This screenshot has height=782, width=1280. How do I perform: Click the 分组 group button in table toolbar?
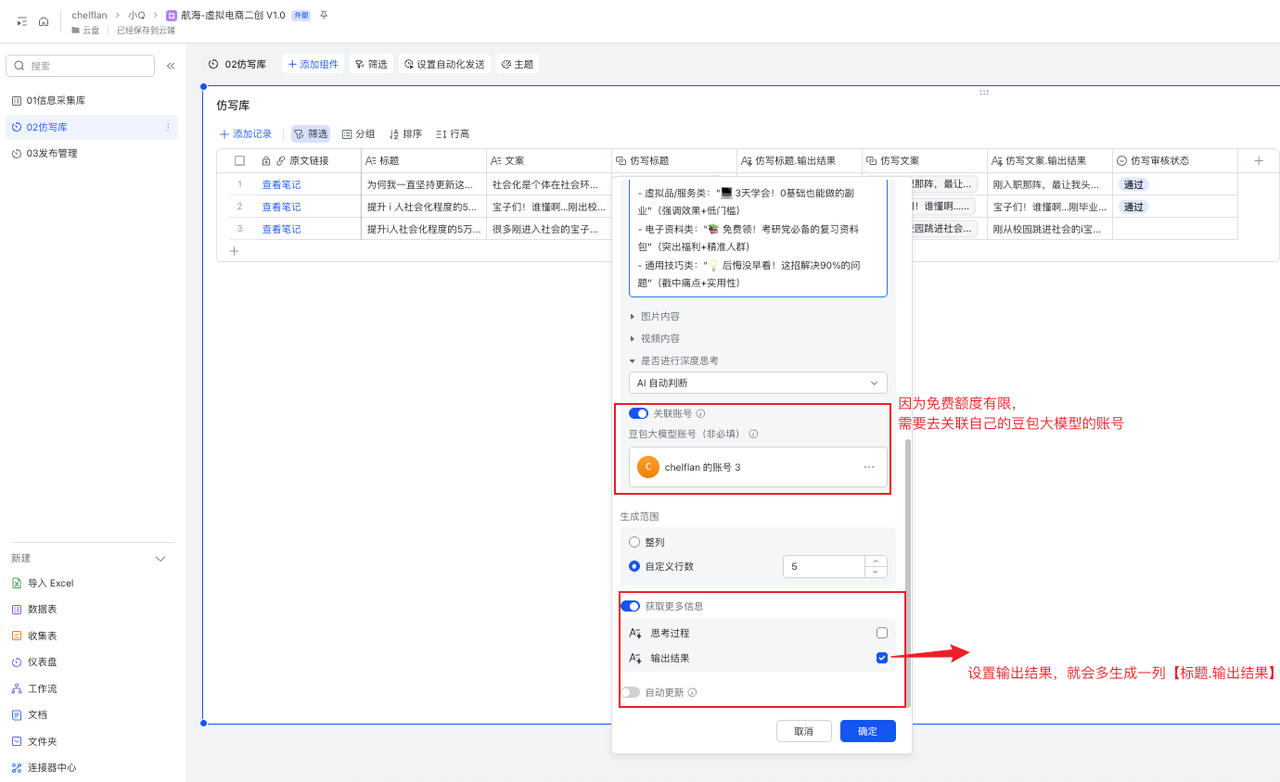click(358, 134)
